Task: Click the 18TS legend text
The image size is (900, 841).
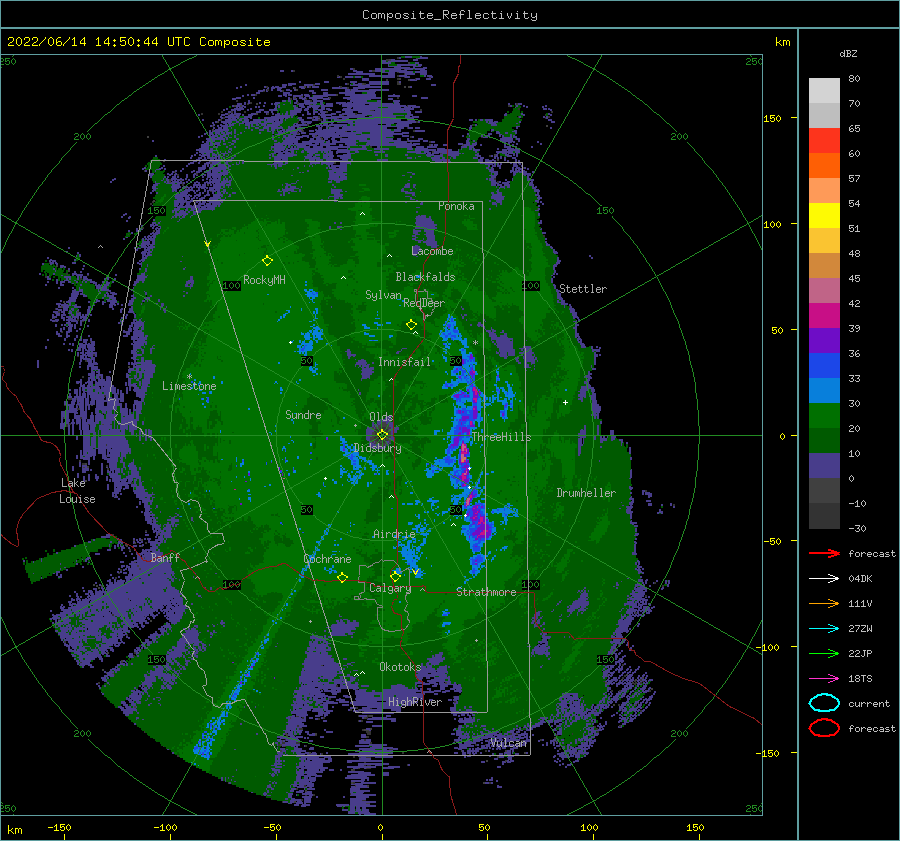Action: pyautogui.click(x=860, y=679)
